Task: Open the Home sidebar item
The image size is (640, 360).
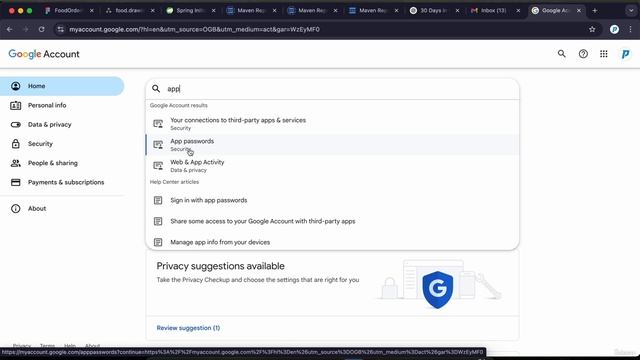Action: pyautogui.click(x=62, y=86)
